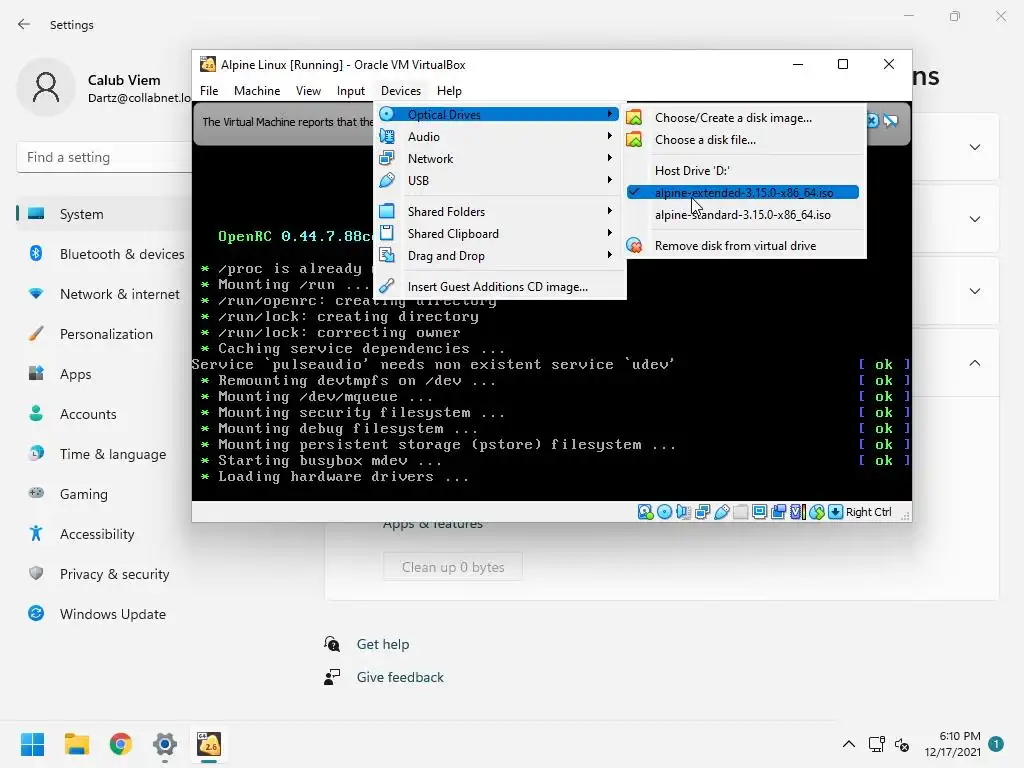Viewport: 1024px width, 768px height.
Task: Click the USB devices status bar icon
Action: (721, 512)
